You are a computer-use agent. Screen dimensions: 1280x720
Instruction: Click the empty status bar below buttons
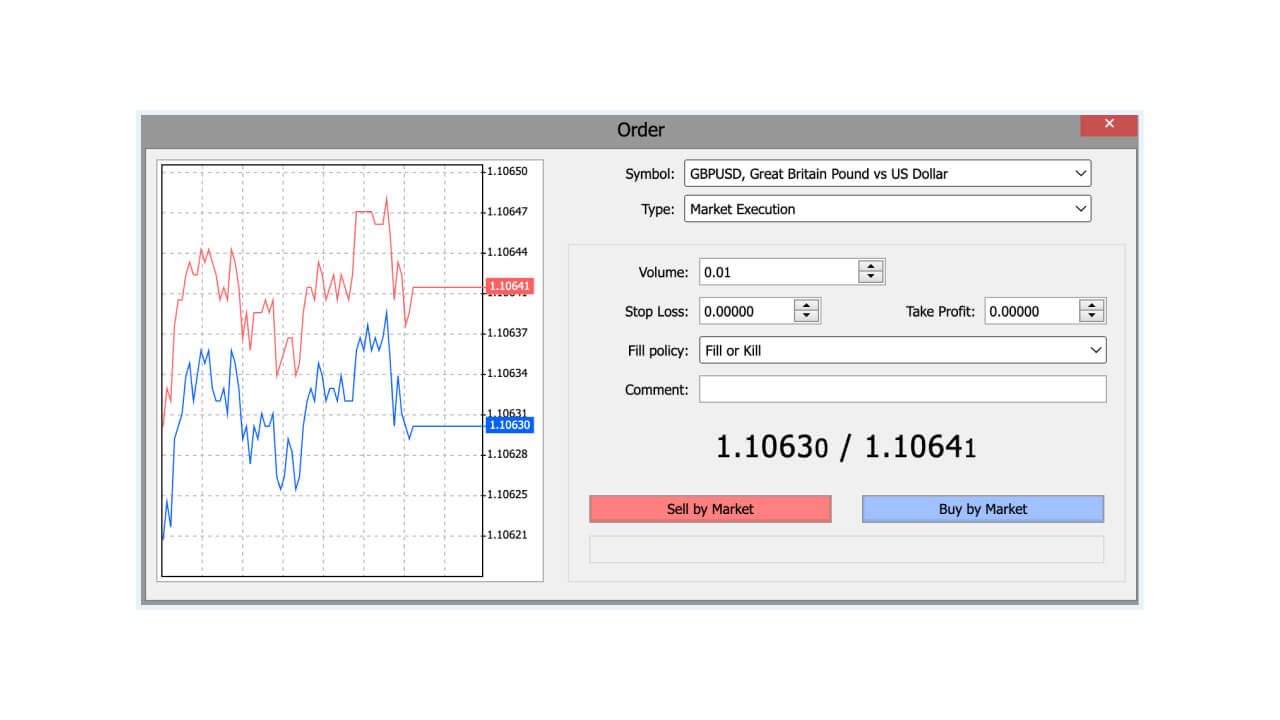(x=847, y=549)
